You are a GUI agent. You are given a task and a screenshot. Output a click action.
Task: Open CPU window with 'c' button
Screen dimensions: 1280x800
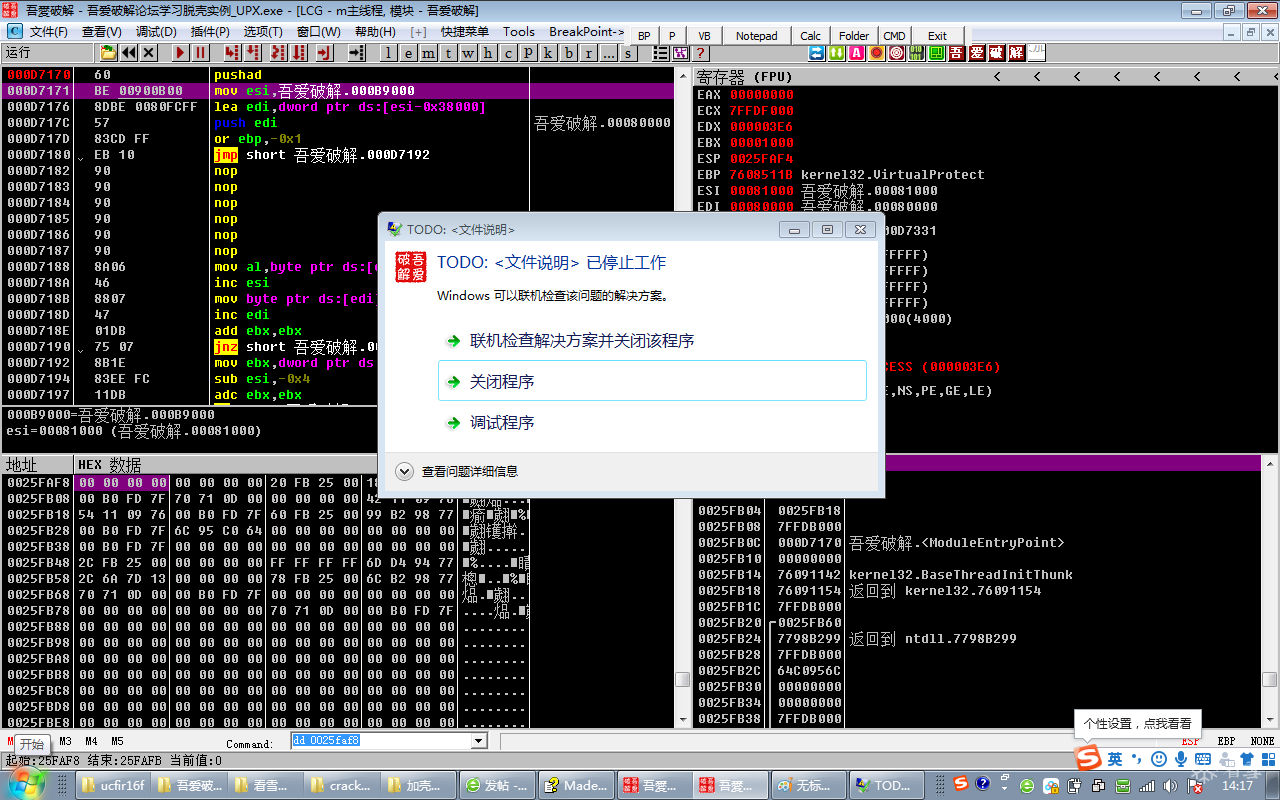[x=508, y=53]
